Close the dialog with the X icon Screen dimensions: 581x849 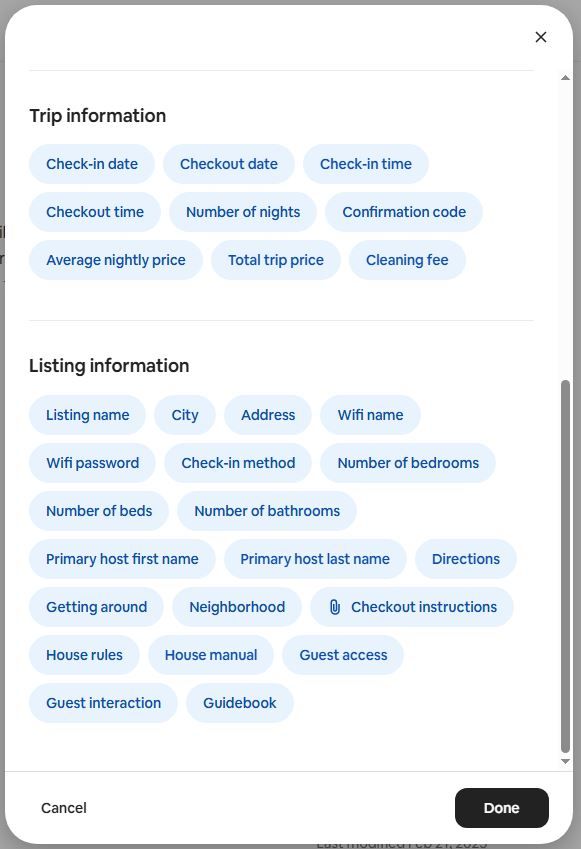coord(540,37)
